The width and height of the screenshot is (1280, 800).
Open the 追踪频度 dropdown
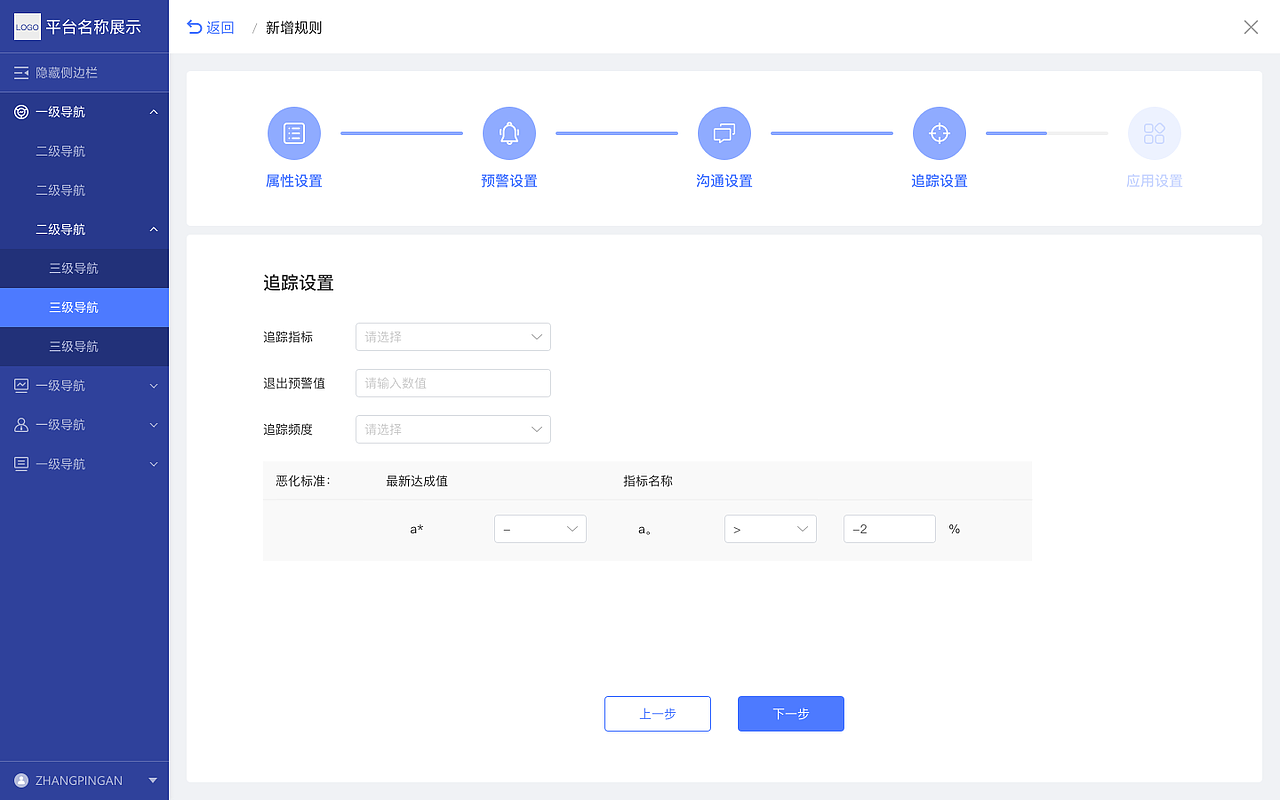(452, 429)
